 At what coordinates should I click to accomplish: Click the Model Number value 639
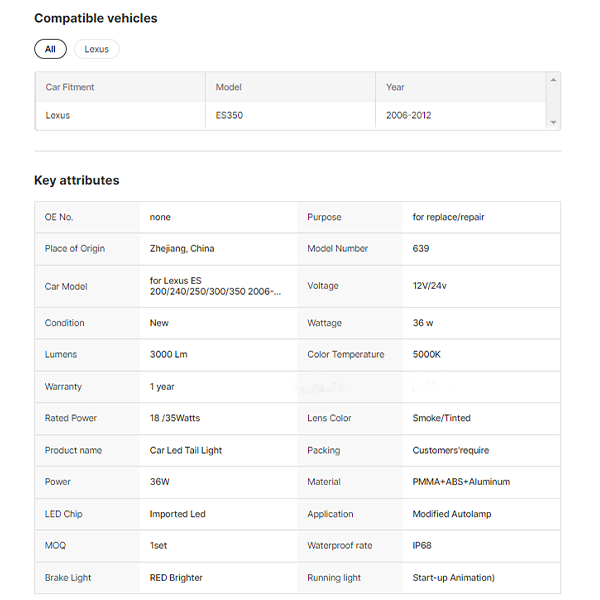click(x=421, y=248)
